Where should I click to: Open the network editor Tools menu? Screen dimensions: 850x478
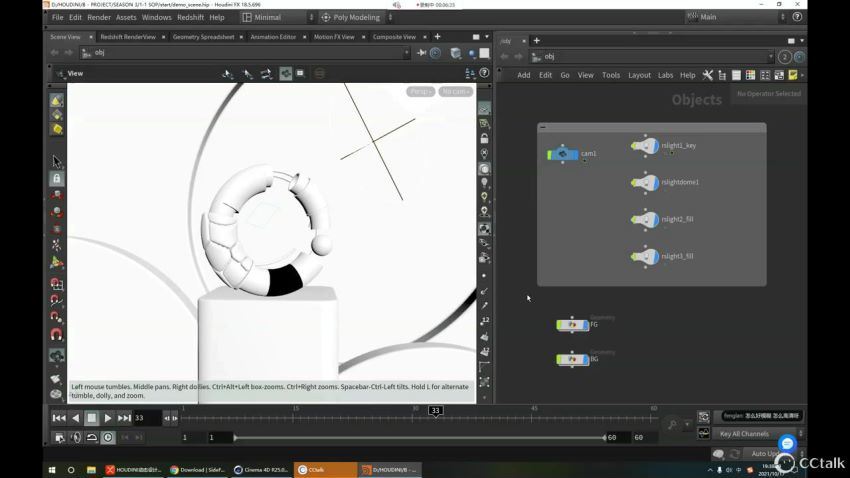611,75
